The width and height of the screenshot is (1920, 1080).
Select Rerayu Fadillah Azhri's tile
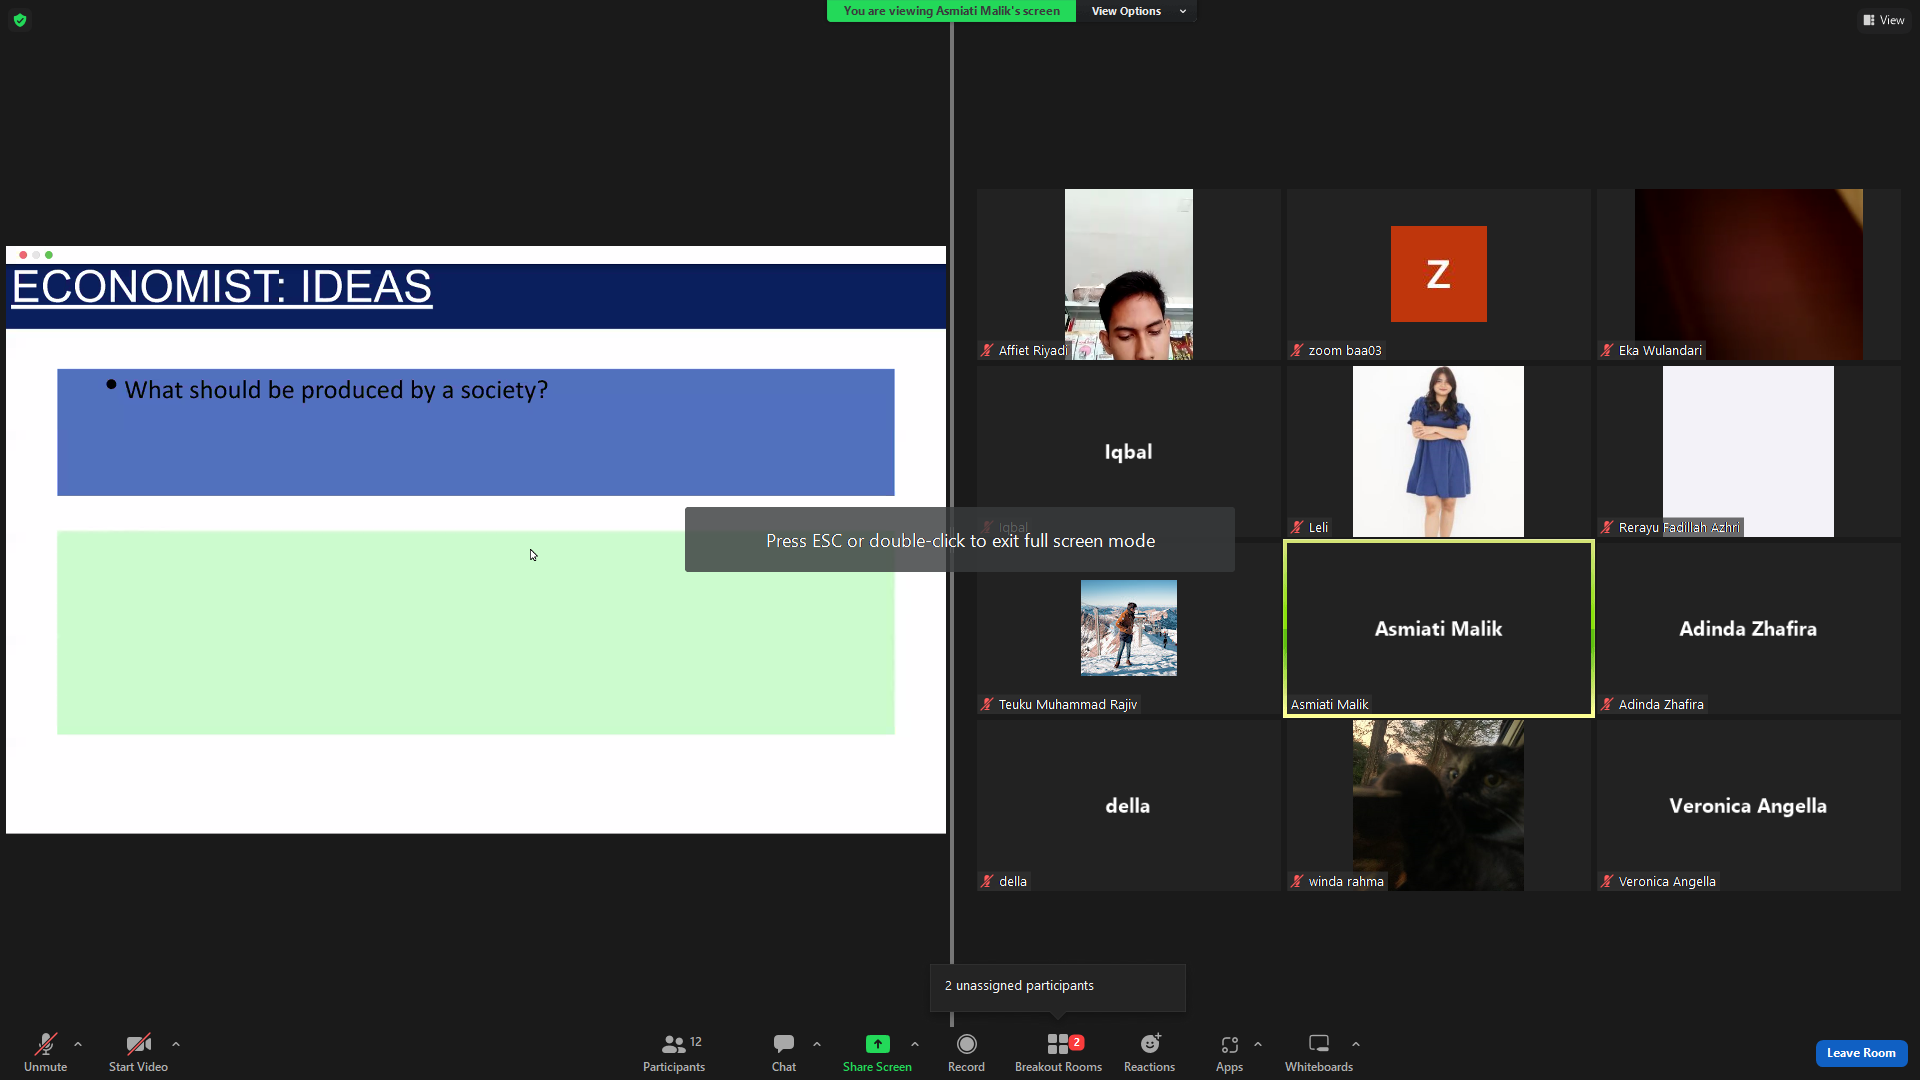coord(1748,451)
